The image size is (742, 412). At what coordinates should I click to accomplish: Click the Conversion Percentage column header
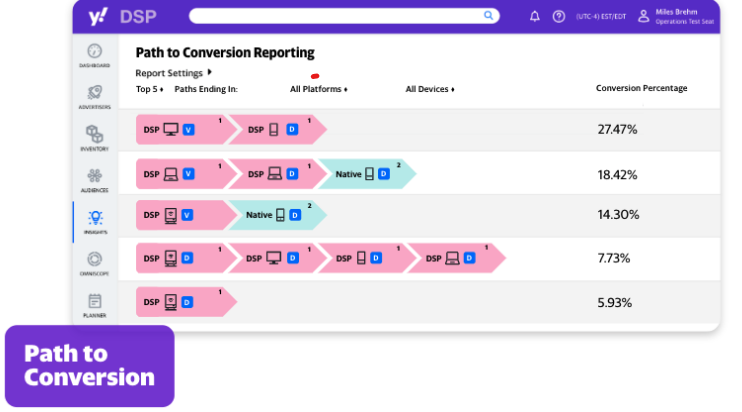(641, 88)
